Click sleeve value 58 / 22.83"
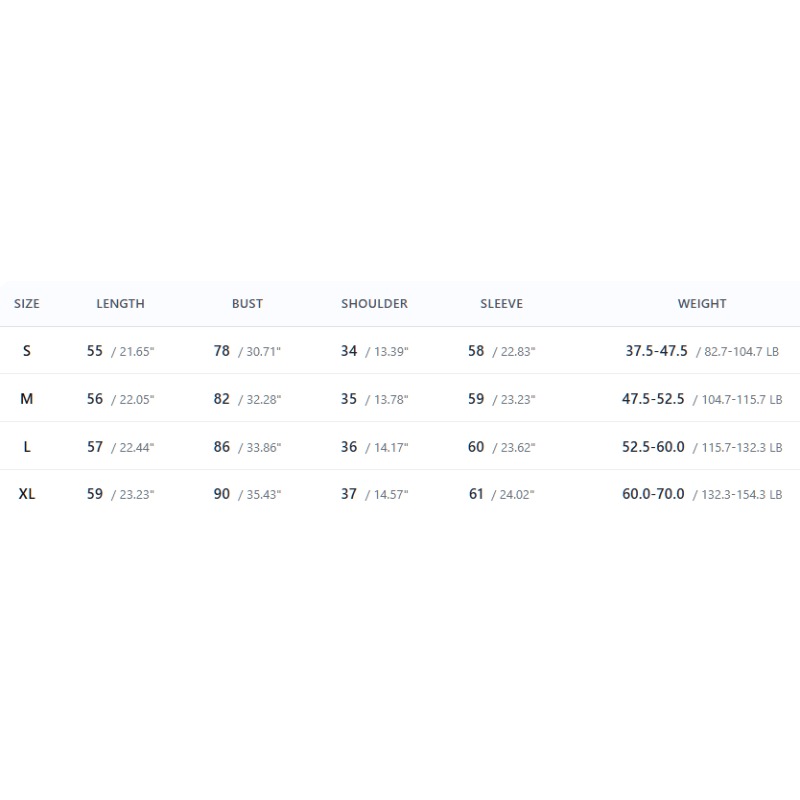The height and width of the screenshot is (800, 800). tap(502, 351)
